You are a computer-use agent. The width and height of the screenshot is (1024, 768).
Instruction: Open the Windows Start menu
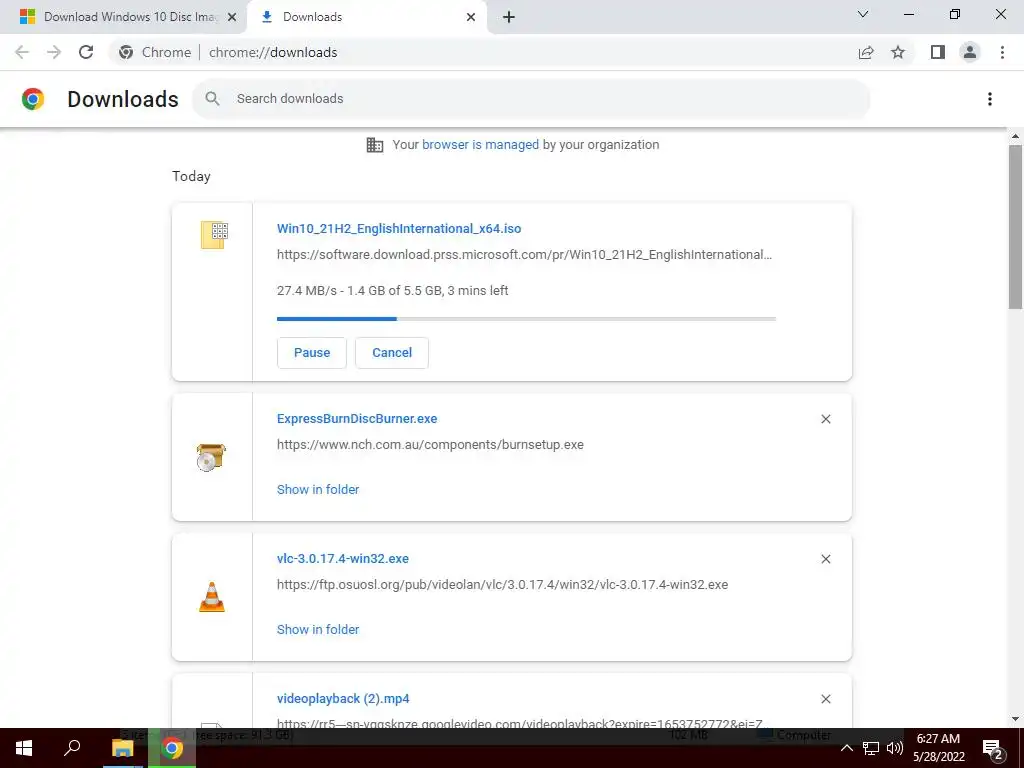tap(24, 748)
